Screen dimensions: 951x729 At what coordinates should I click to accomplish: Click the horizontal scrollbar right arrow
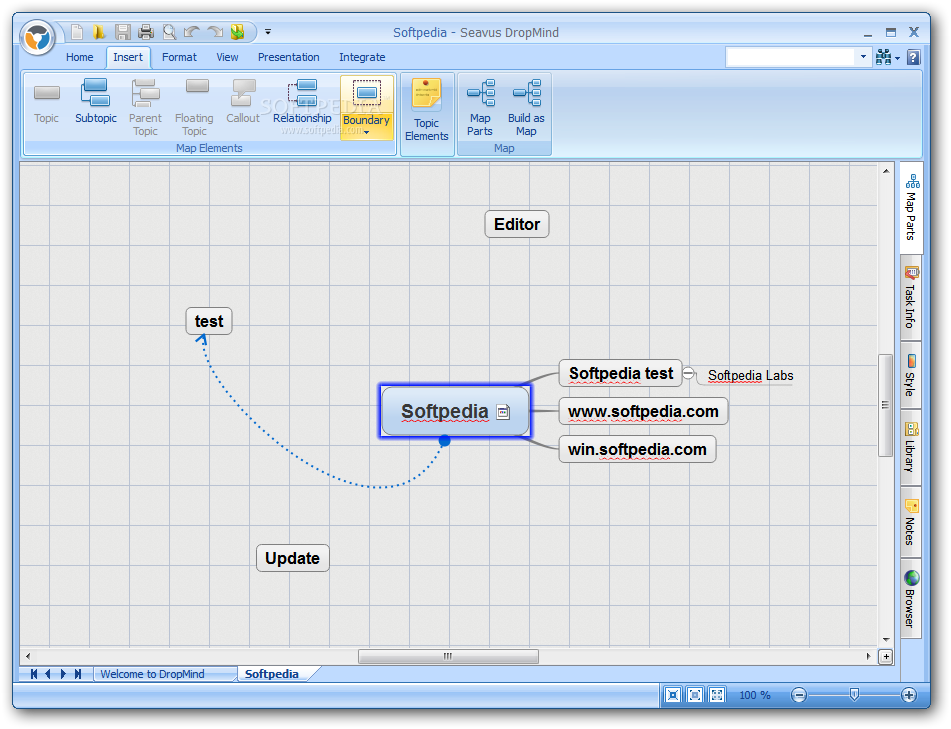(x=869, y=656)
